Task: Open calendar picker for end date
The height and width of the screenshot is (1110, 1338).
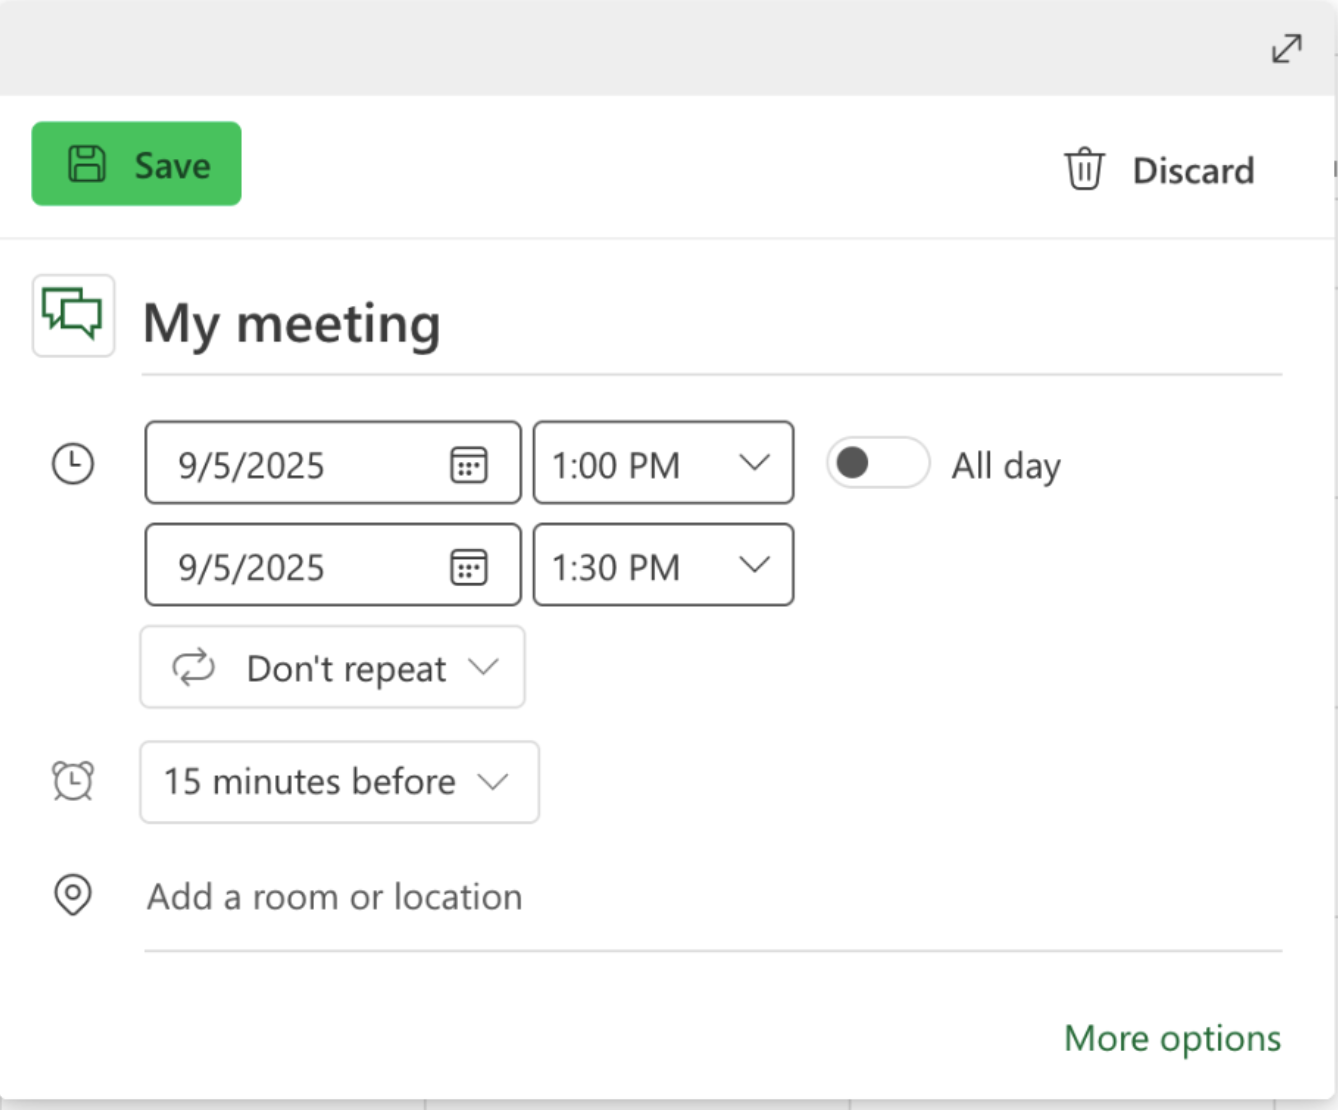Action: point(468,566)
